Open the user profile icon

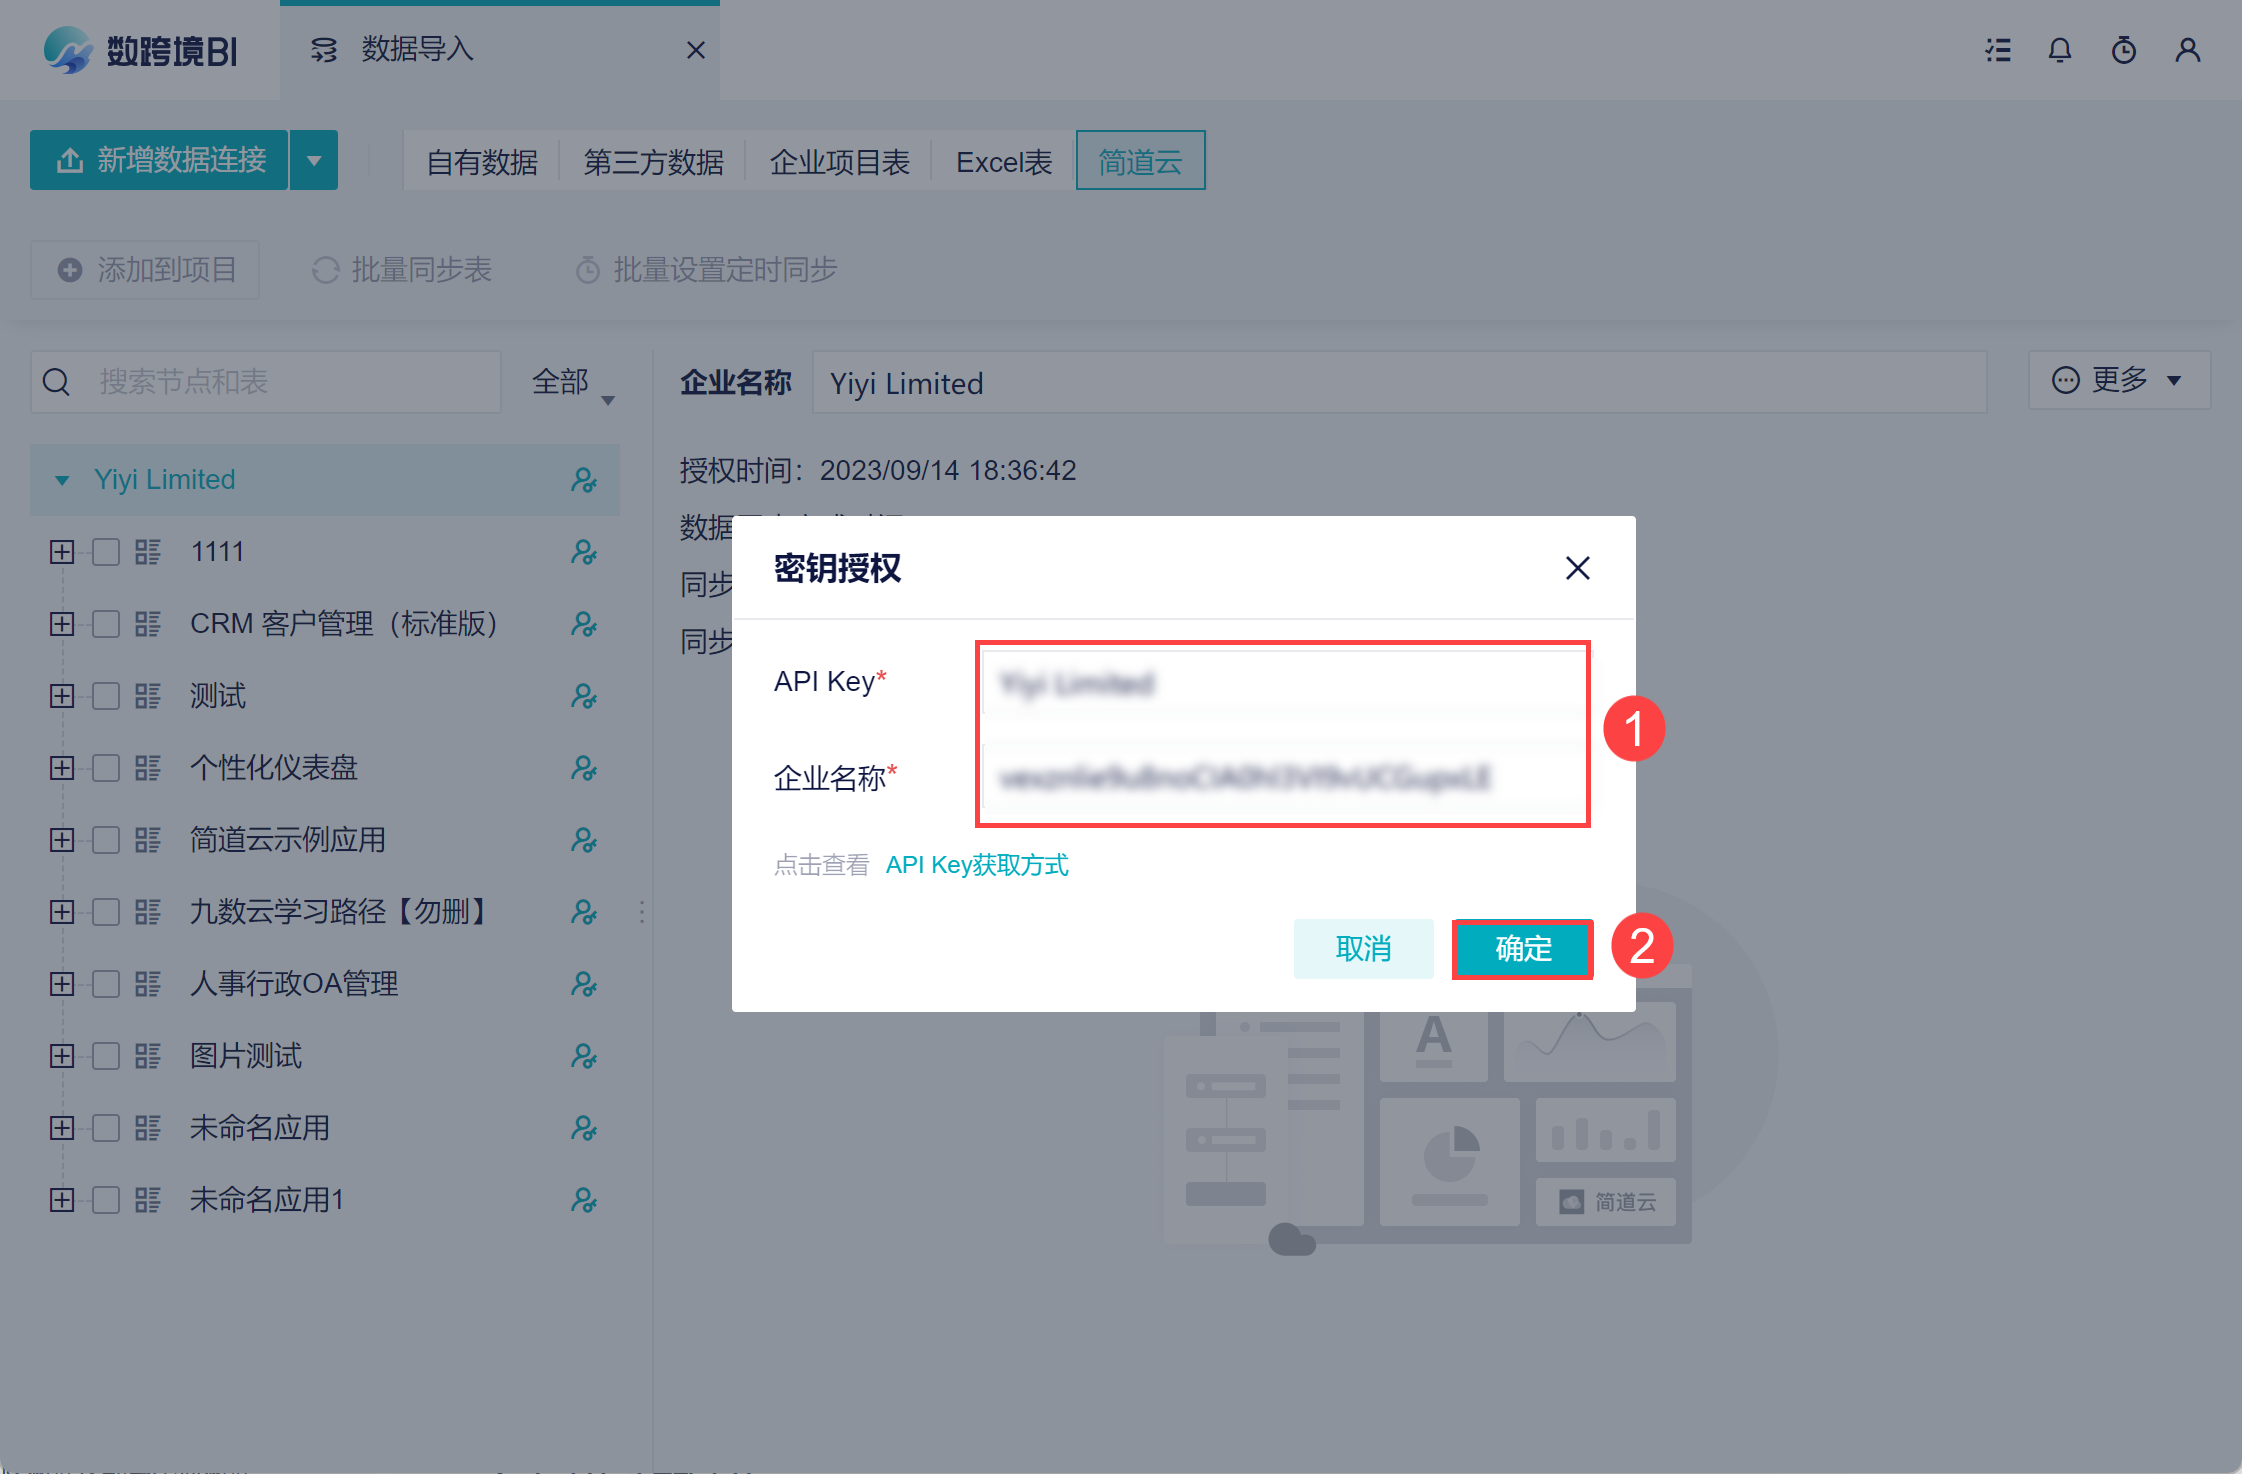[2187, 50]
